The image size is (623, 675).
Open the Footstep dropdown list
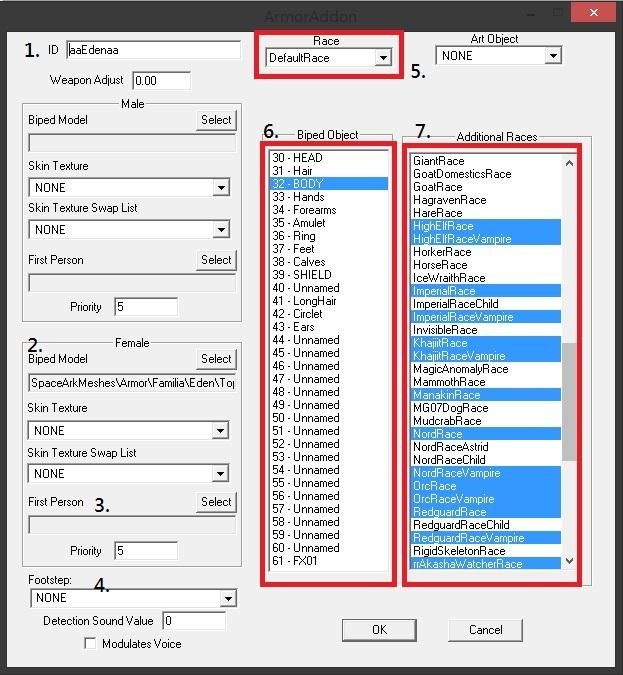(133, 598)
